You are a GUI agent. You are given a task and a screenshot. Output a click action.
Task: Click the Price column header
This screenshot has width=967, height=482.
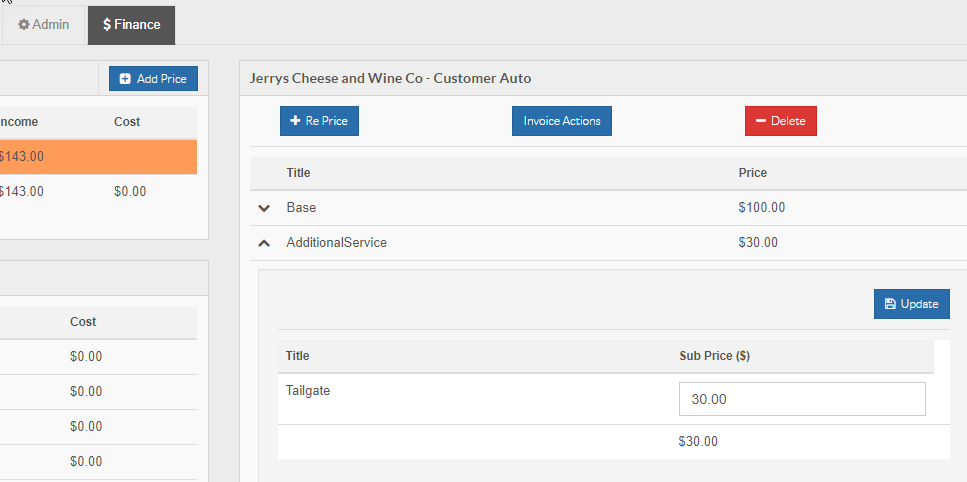pos(753,173)
